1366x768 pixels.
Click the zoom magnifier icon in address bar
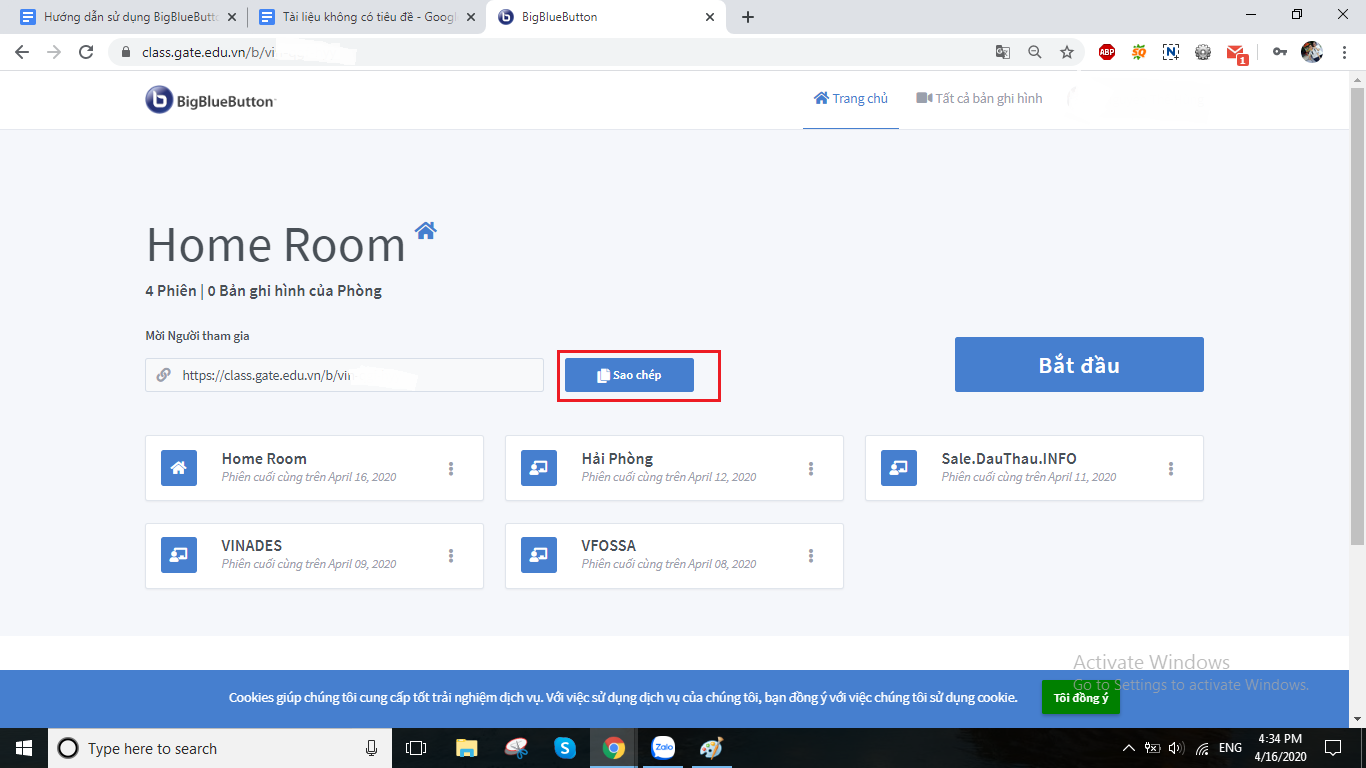click(1035, 52)
